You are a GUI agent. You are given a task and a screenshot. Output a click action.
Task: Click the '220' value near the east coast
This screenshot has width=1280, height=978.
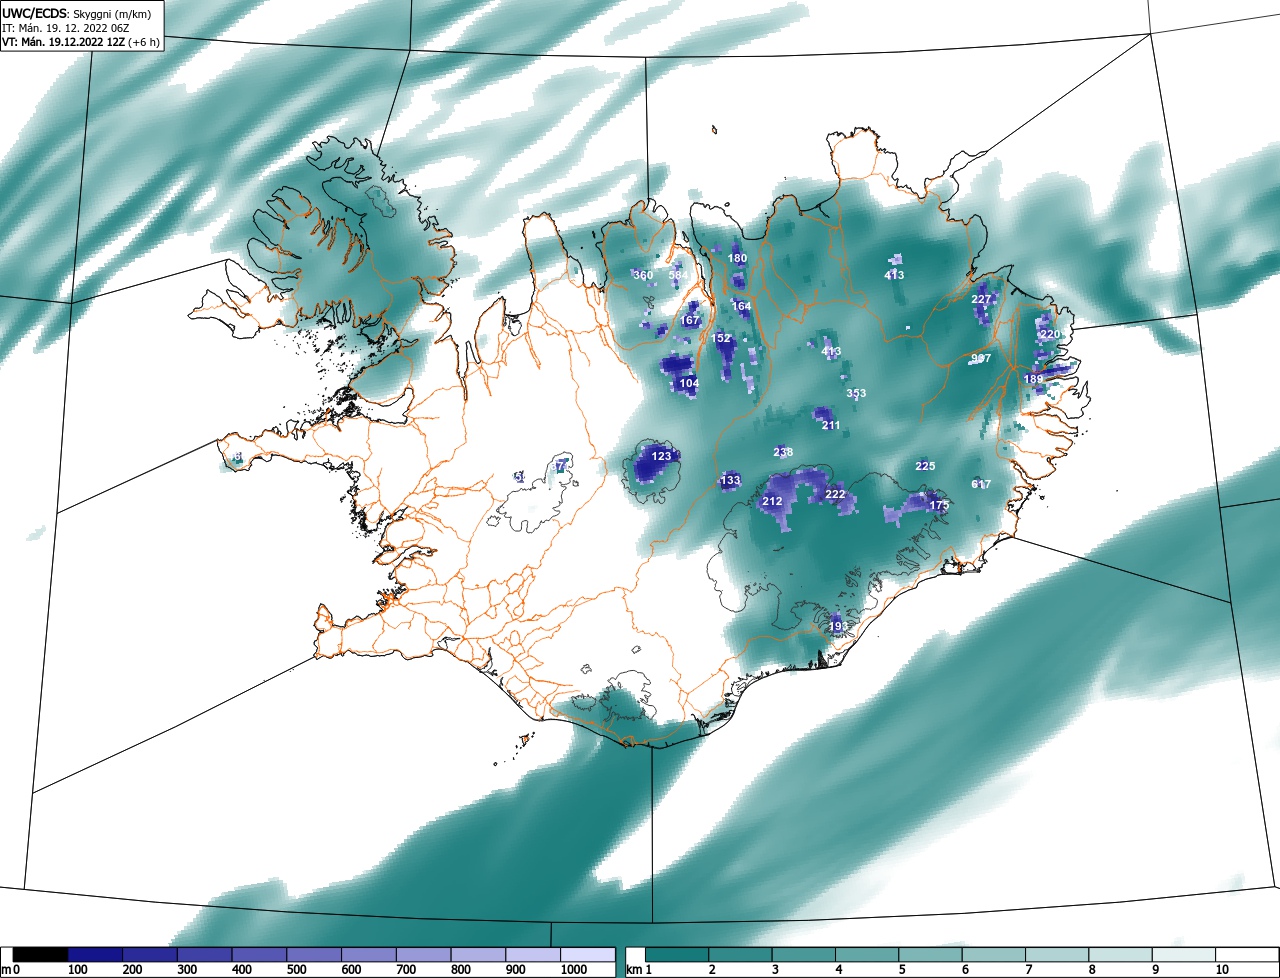click(x=1050, y=334)
